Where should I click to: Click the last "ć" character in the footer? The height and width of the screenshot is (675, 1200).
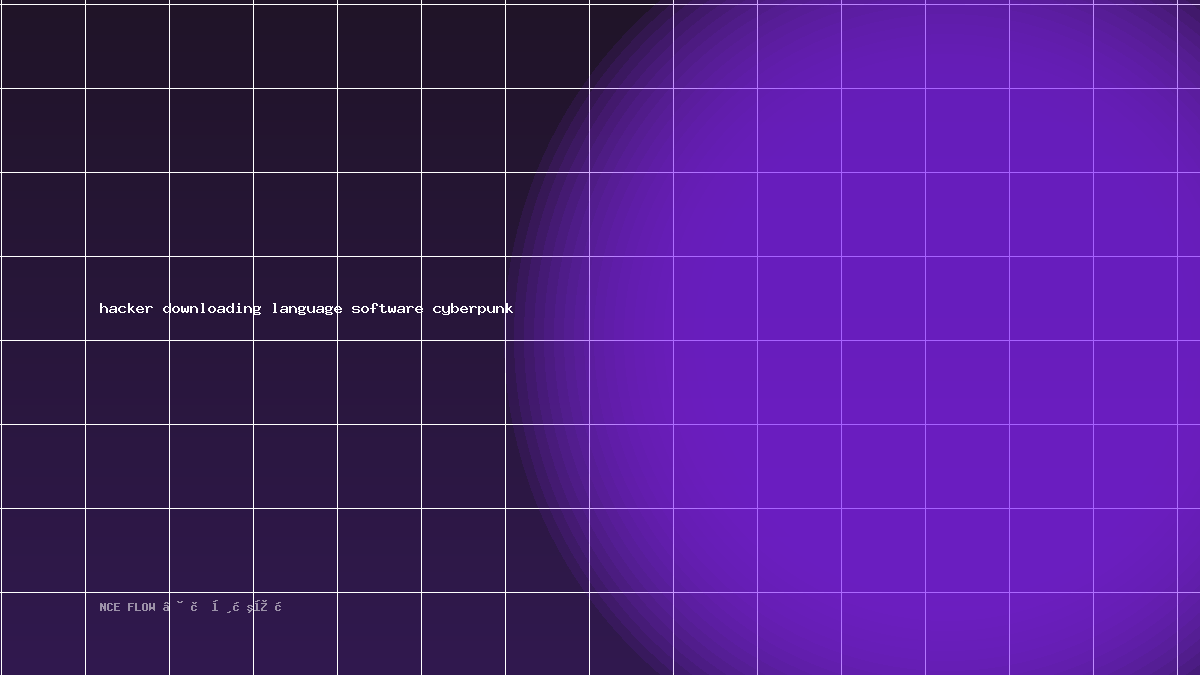(x=278, y=607)
